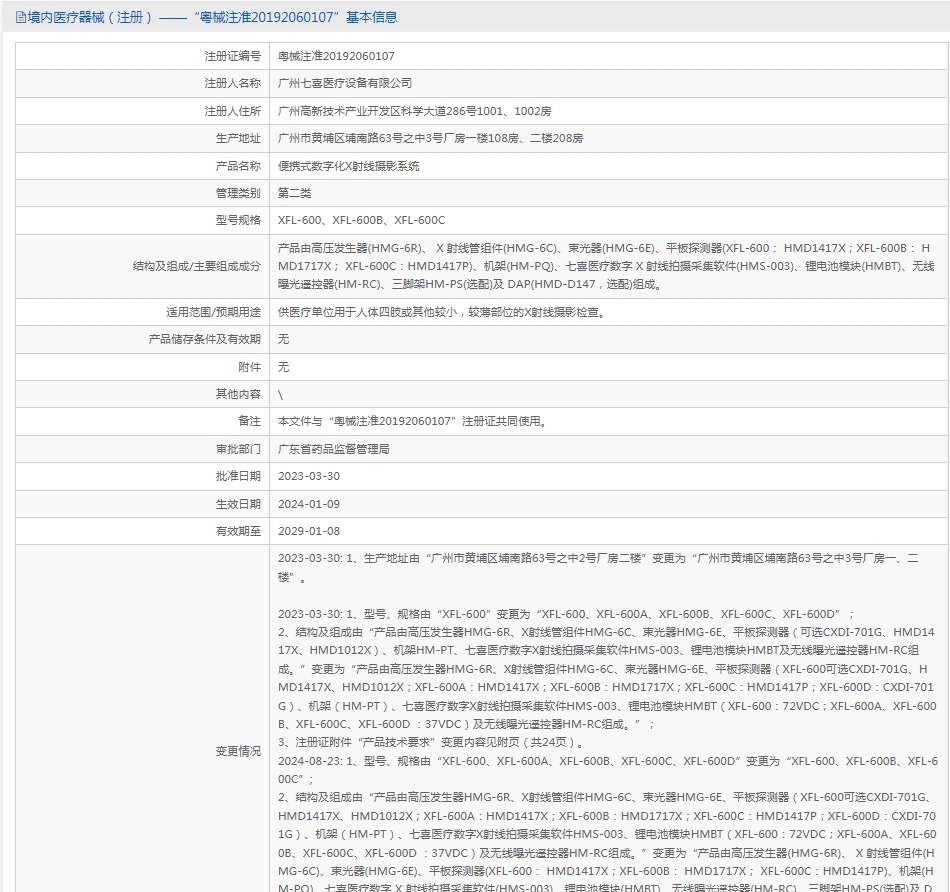Click the 变更情况 label
The width and height of the screenshot is (950, 892).
pyautogui.click(x=238, y=751)
